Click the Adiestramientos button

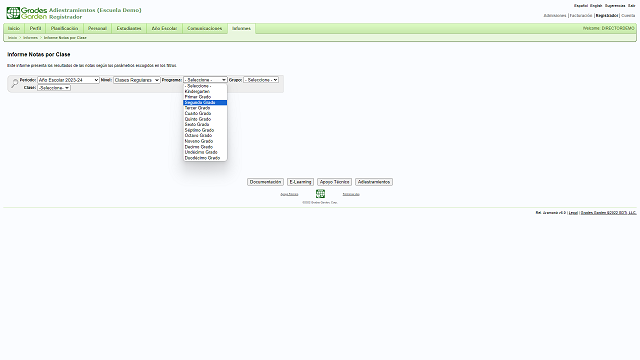(x=374, y=182)
